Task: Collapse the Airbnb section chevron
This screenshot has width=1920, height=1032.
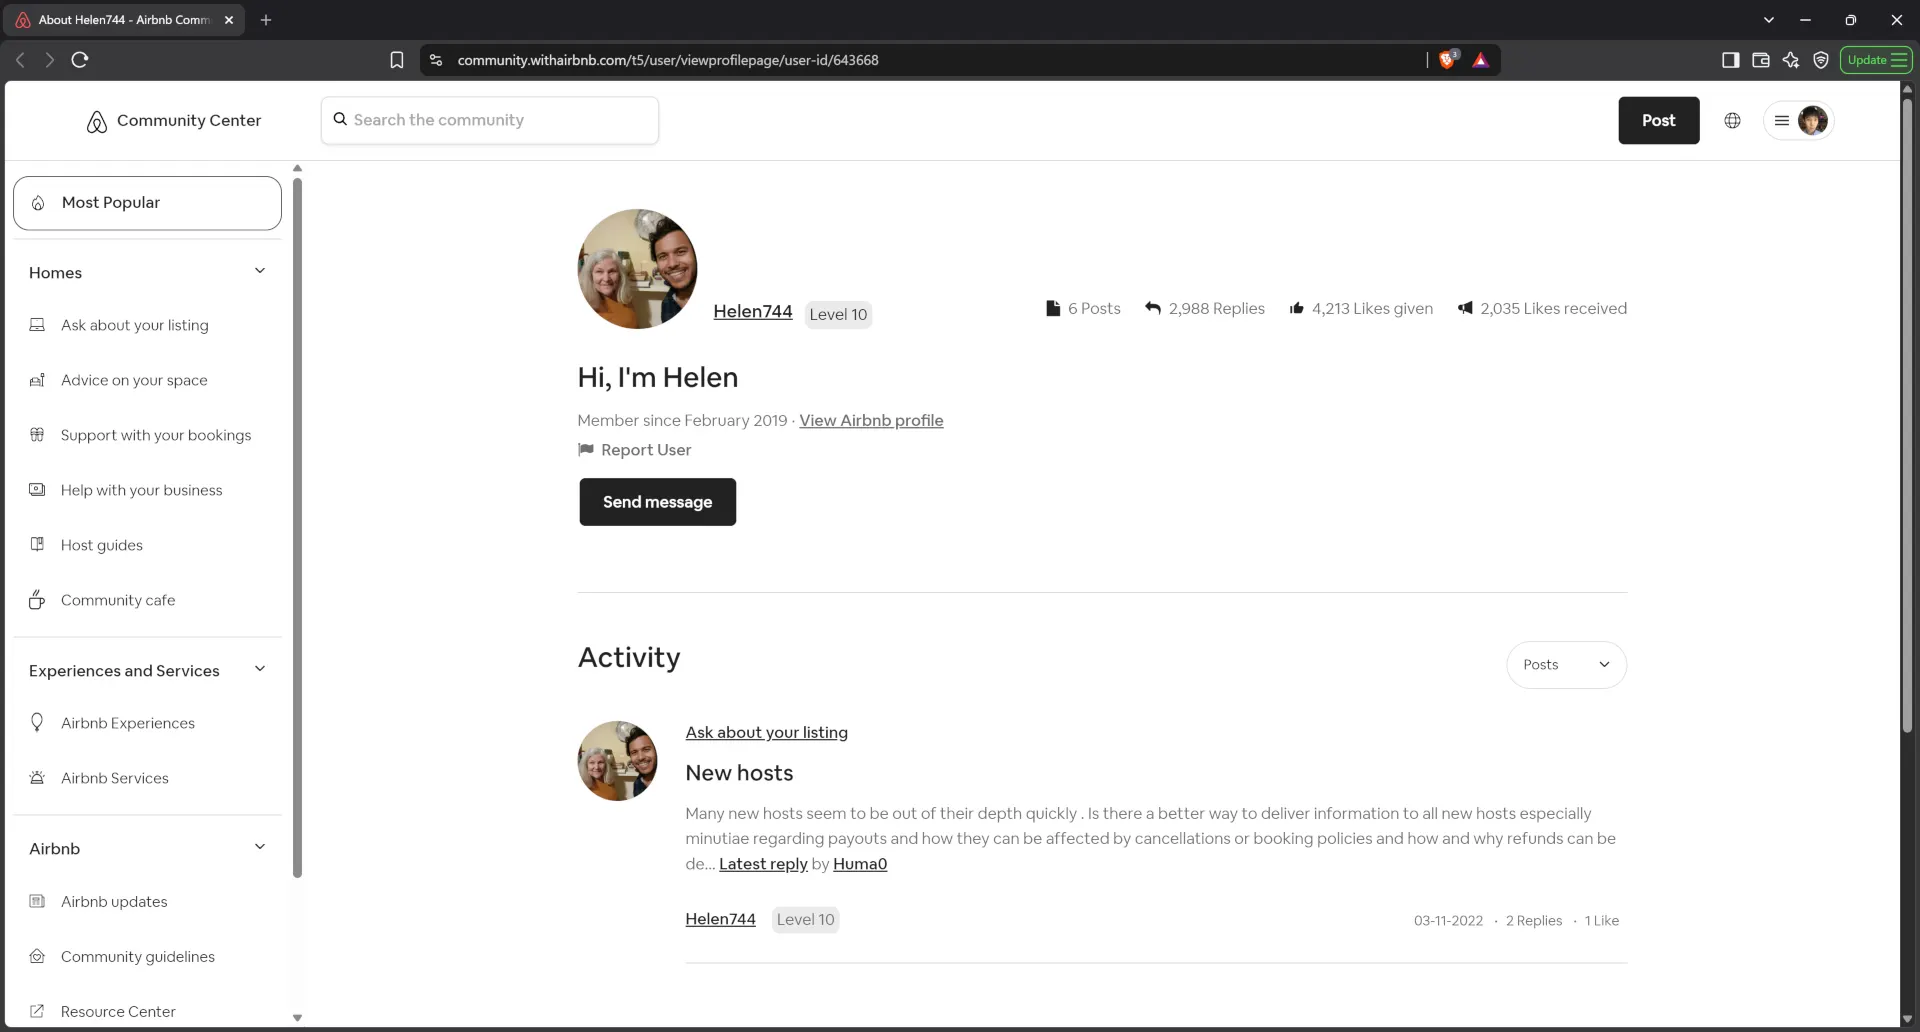Action: click(260, 847)
